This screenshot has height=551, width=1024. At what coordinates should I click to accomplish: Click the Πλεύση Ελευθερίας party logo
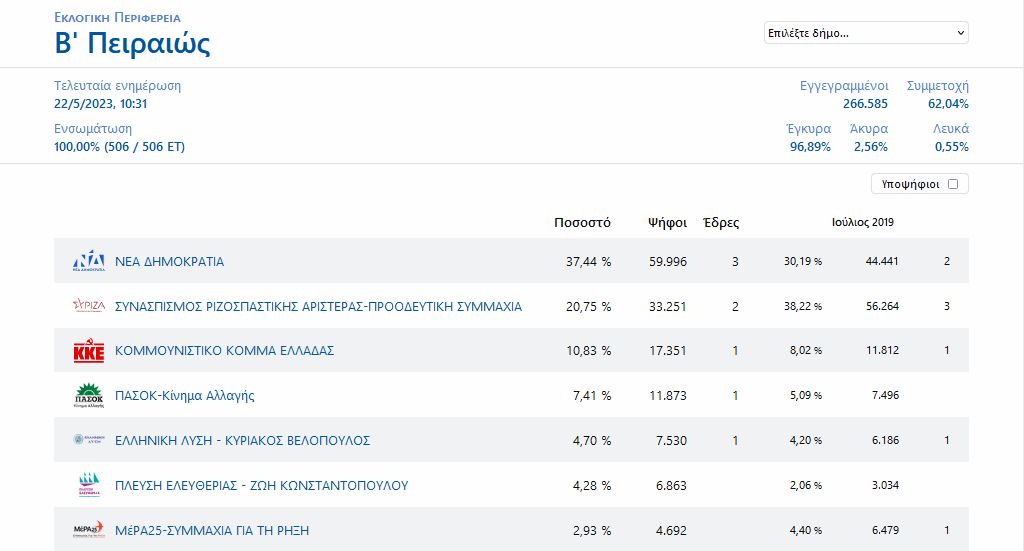pyautogui.click(x=89, y=485)
